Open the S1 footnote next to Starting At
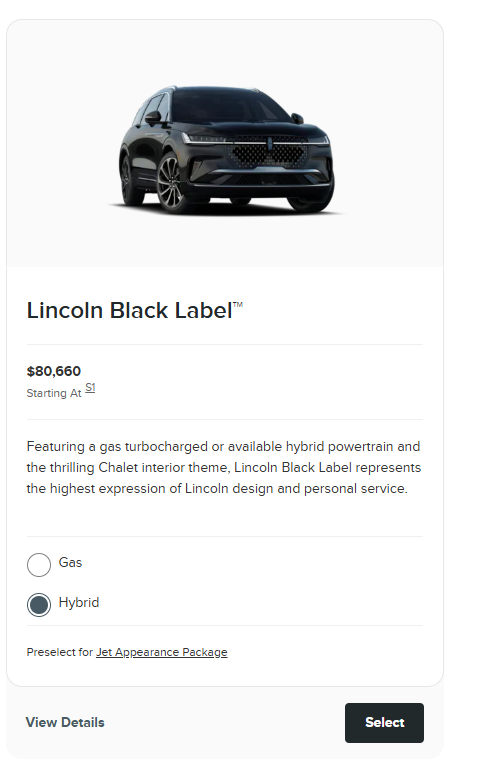Viewport: 489px width, 771px height. click(x=90, y=388)
